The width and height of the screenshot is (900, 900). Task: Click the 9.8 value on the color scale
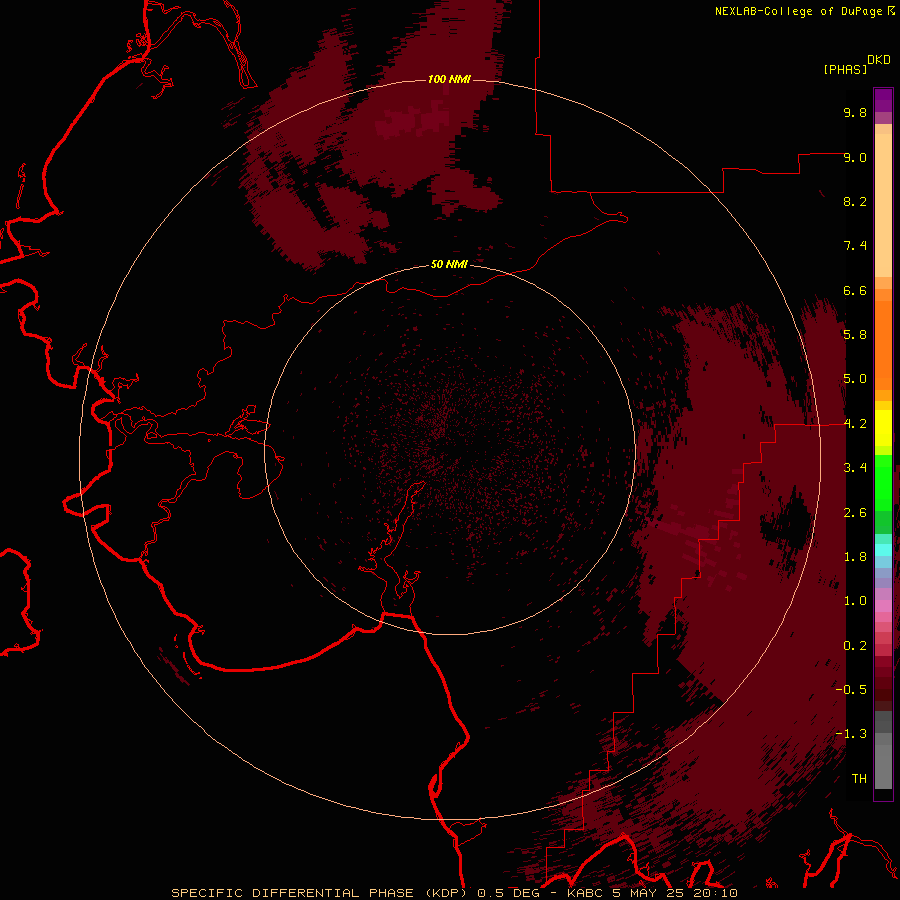coord(855,112)
